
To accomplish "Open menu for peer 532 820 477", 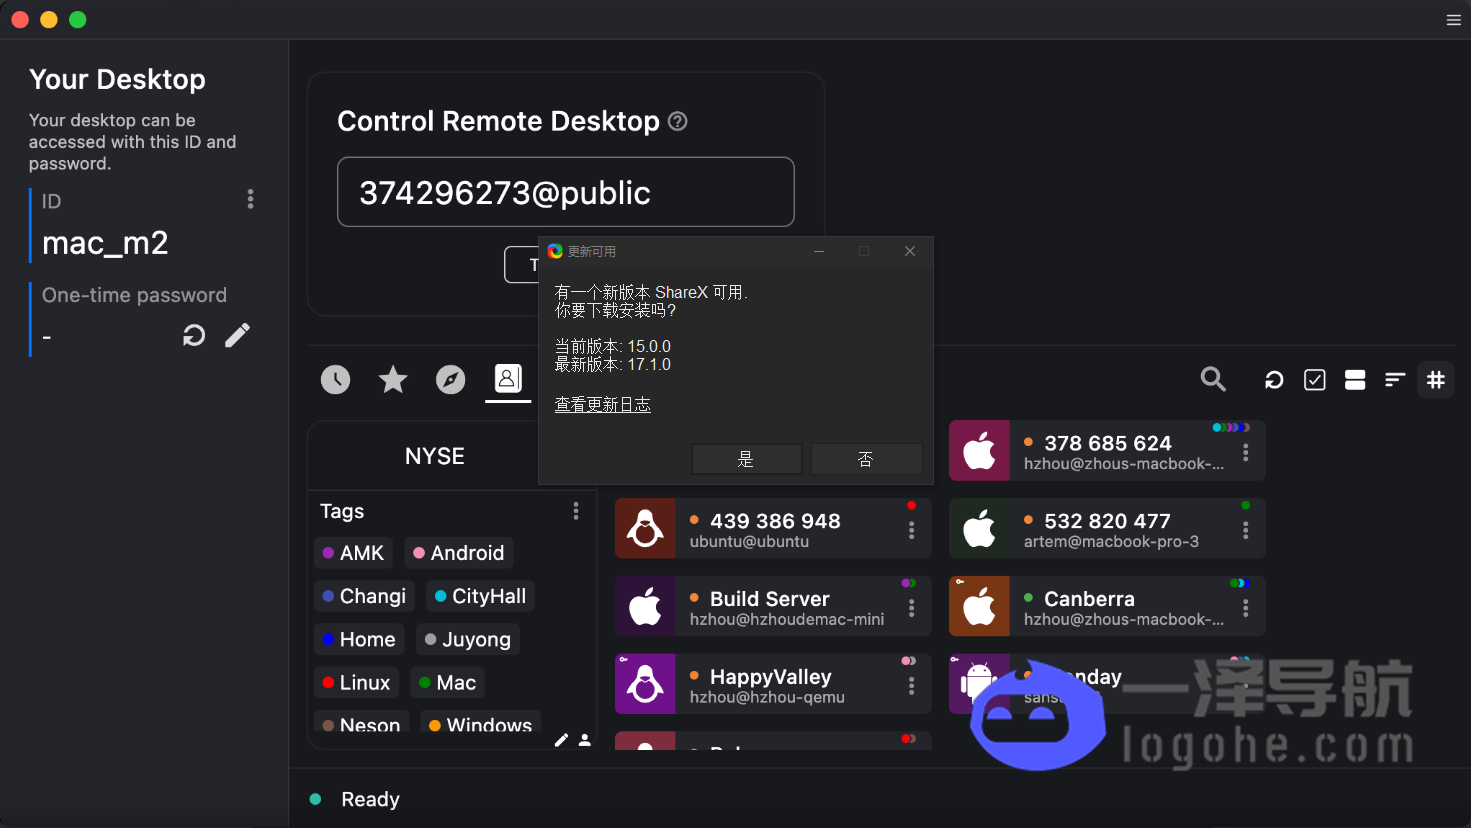I will (1245, 529).
